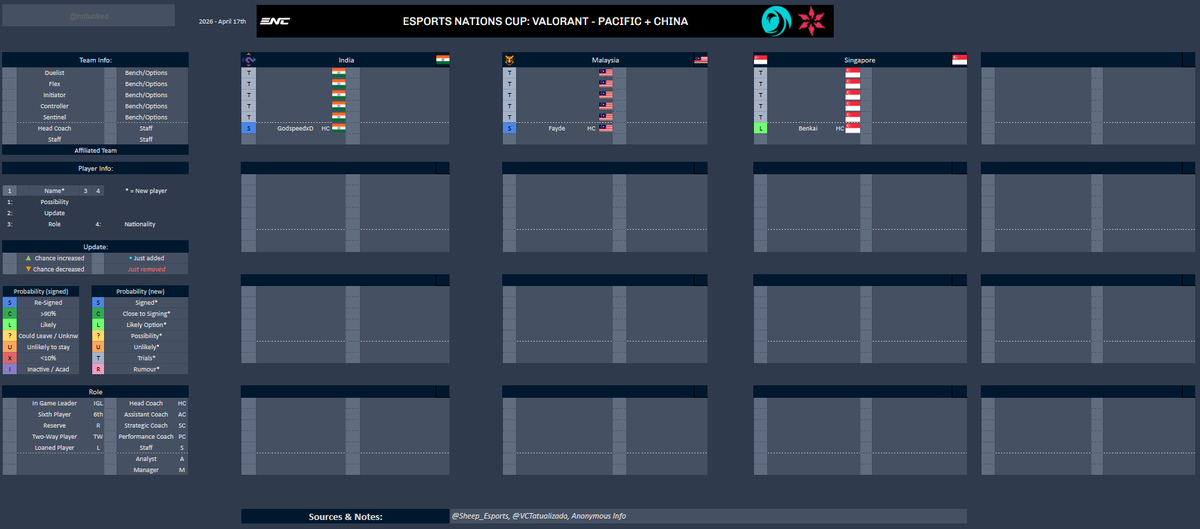Select the Head Coach cell in Team Info
This screenshot has width=1200, height=529.
click(x=55, y=128)
